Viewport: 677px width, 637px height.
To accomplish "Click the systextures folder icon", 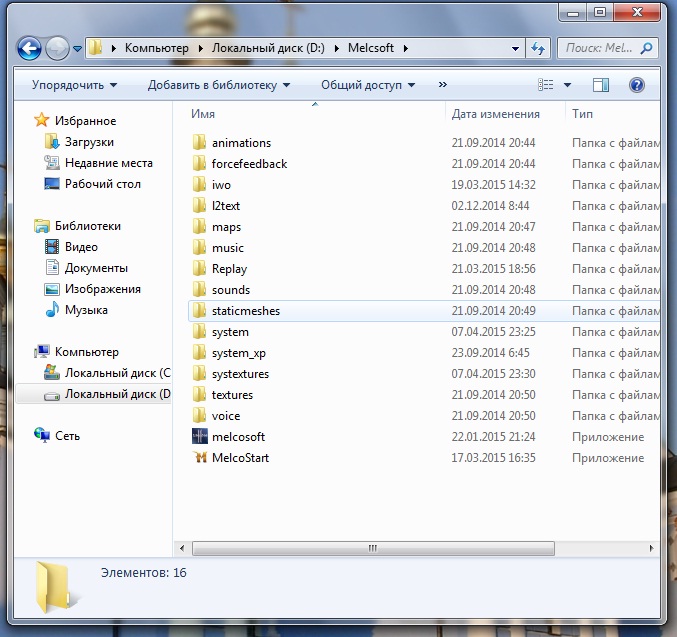I will pyautogui.click(x=199, y=374).
